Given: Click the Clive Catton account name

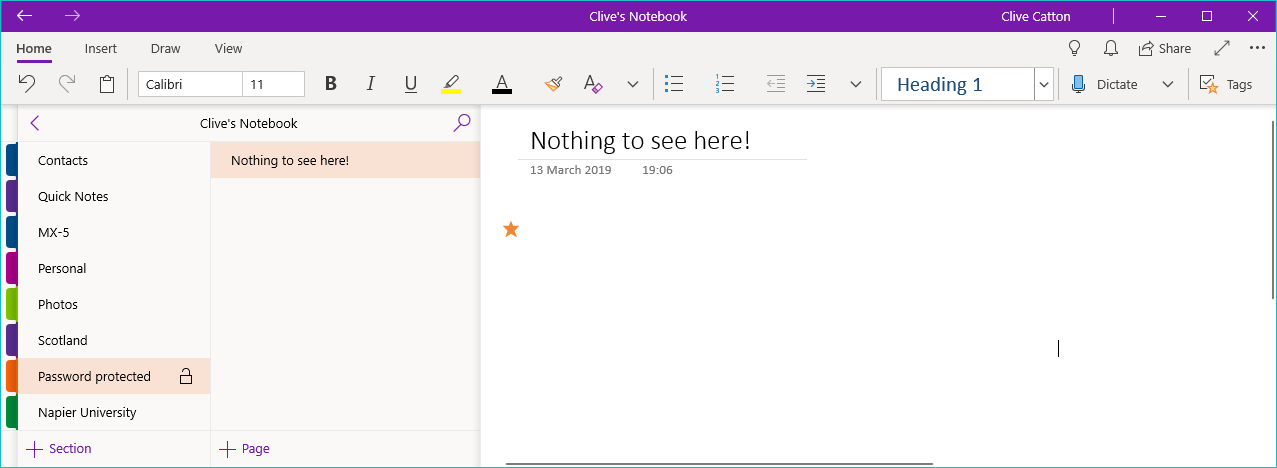Looking at the screenshot, I should pyautogui.click(x=1036, y=16).
